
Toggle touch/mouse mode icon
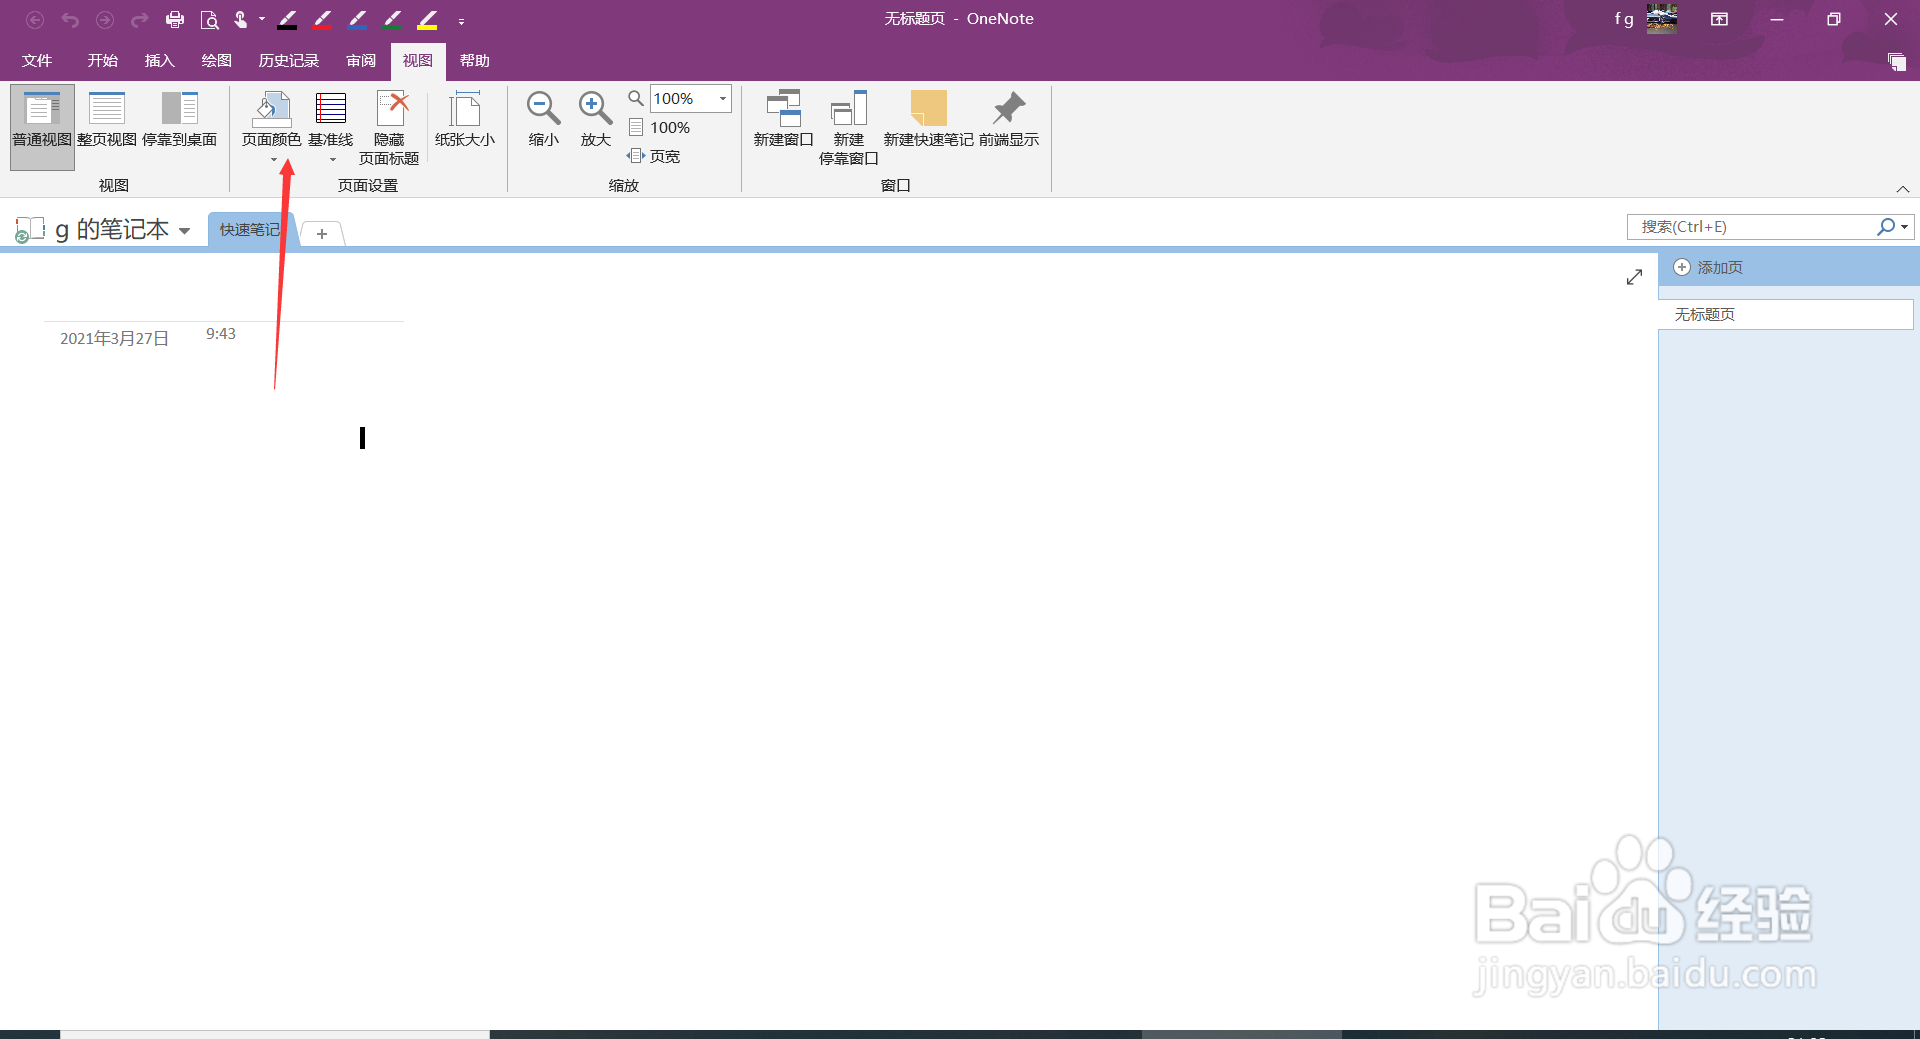(x=241, y=19)
